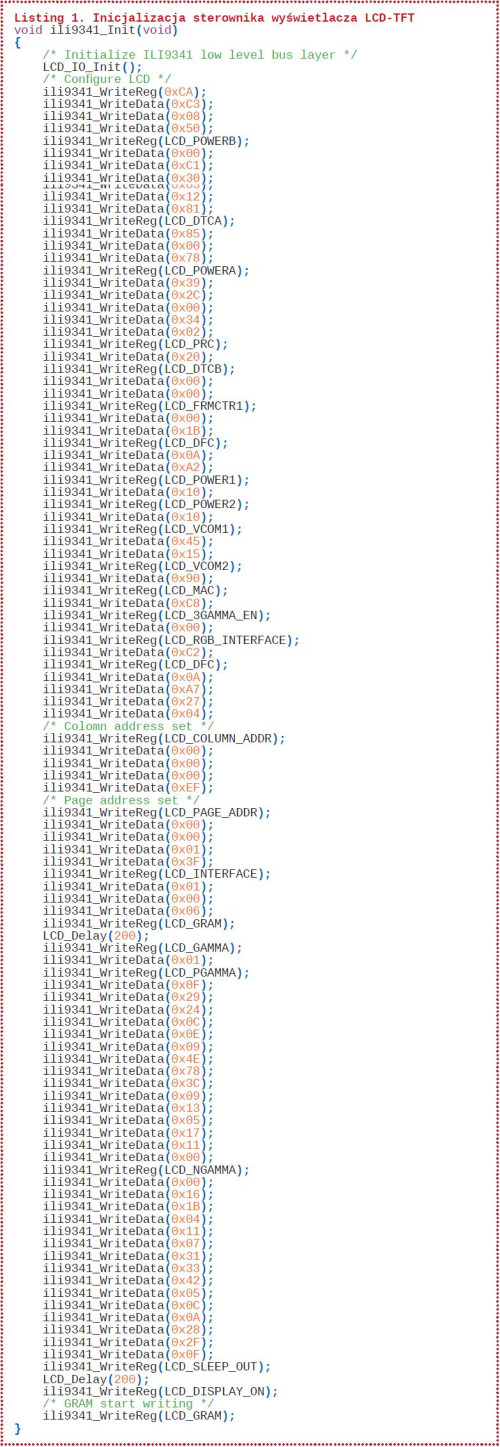This screenshot has height=1447, width=500.
Task: Click the LCD_MAC register line
Action: [135, 590]
